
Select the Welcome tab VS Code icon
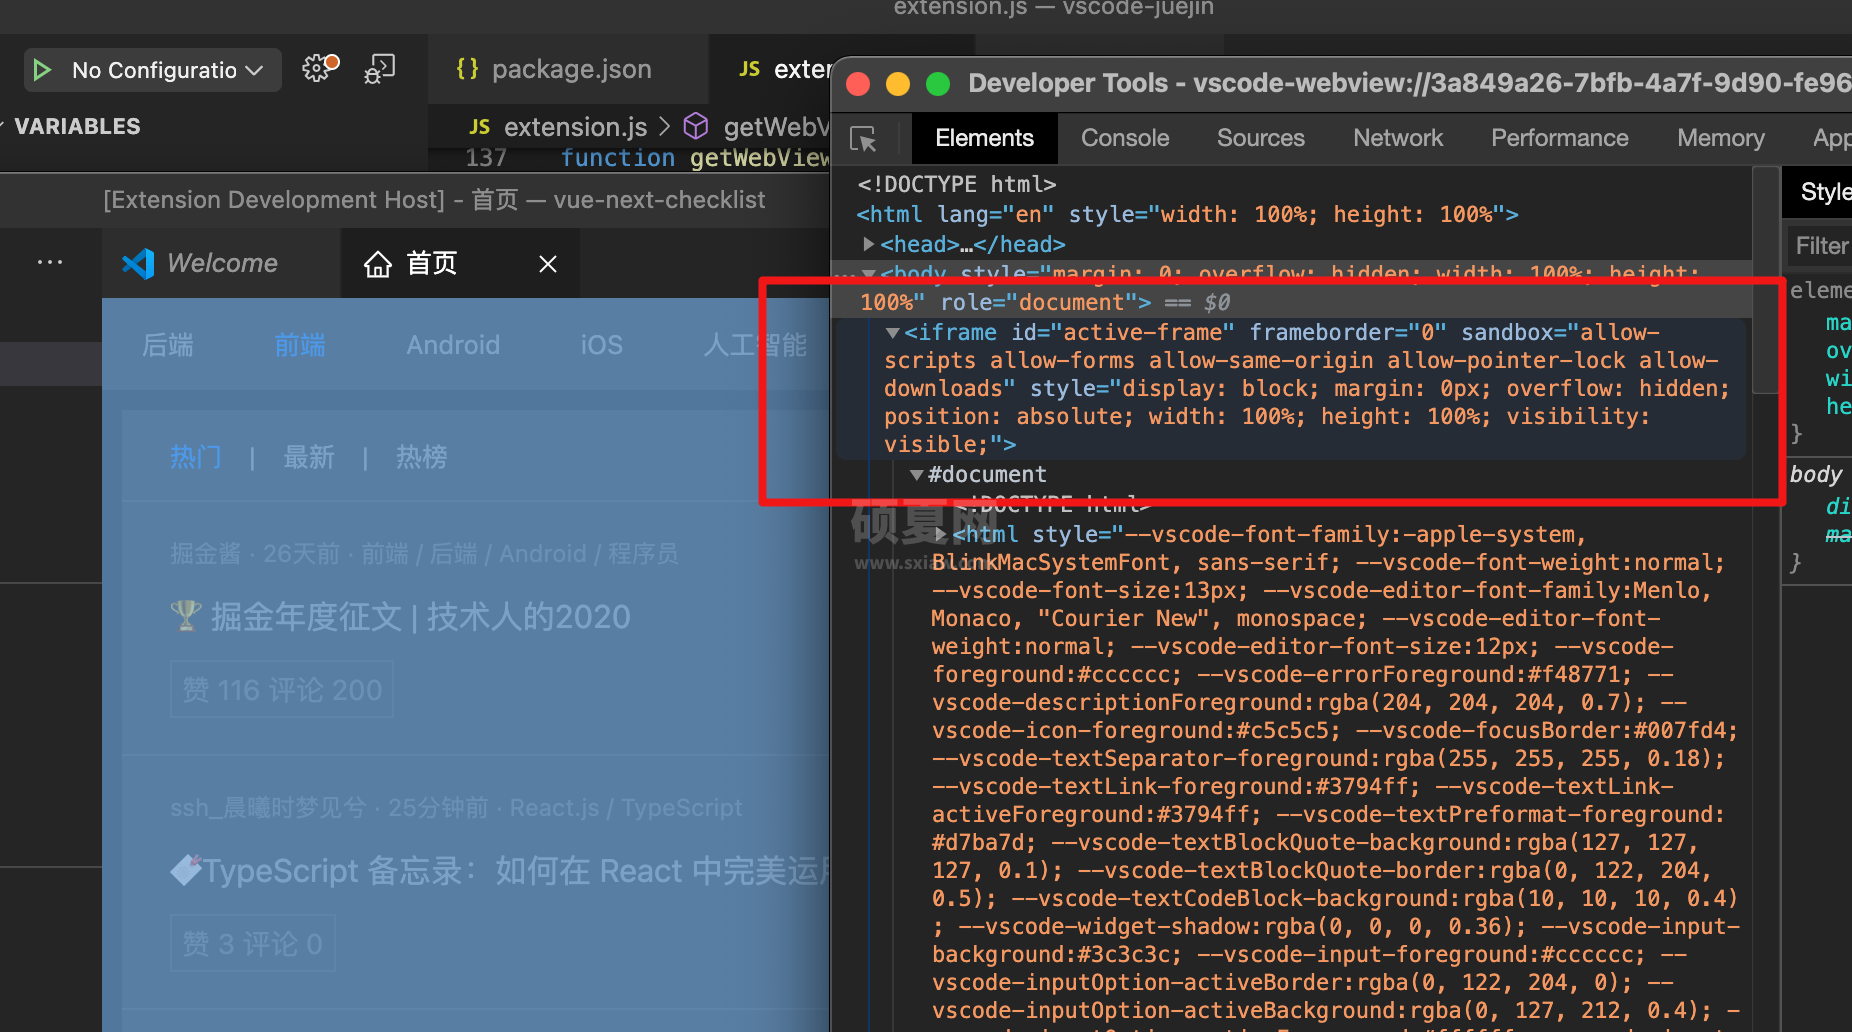point(138,263)
